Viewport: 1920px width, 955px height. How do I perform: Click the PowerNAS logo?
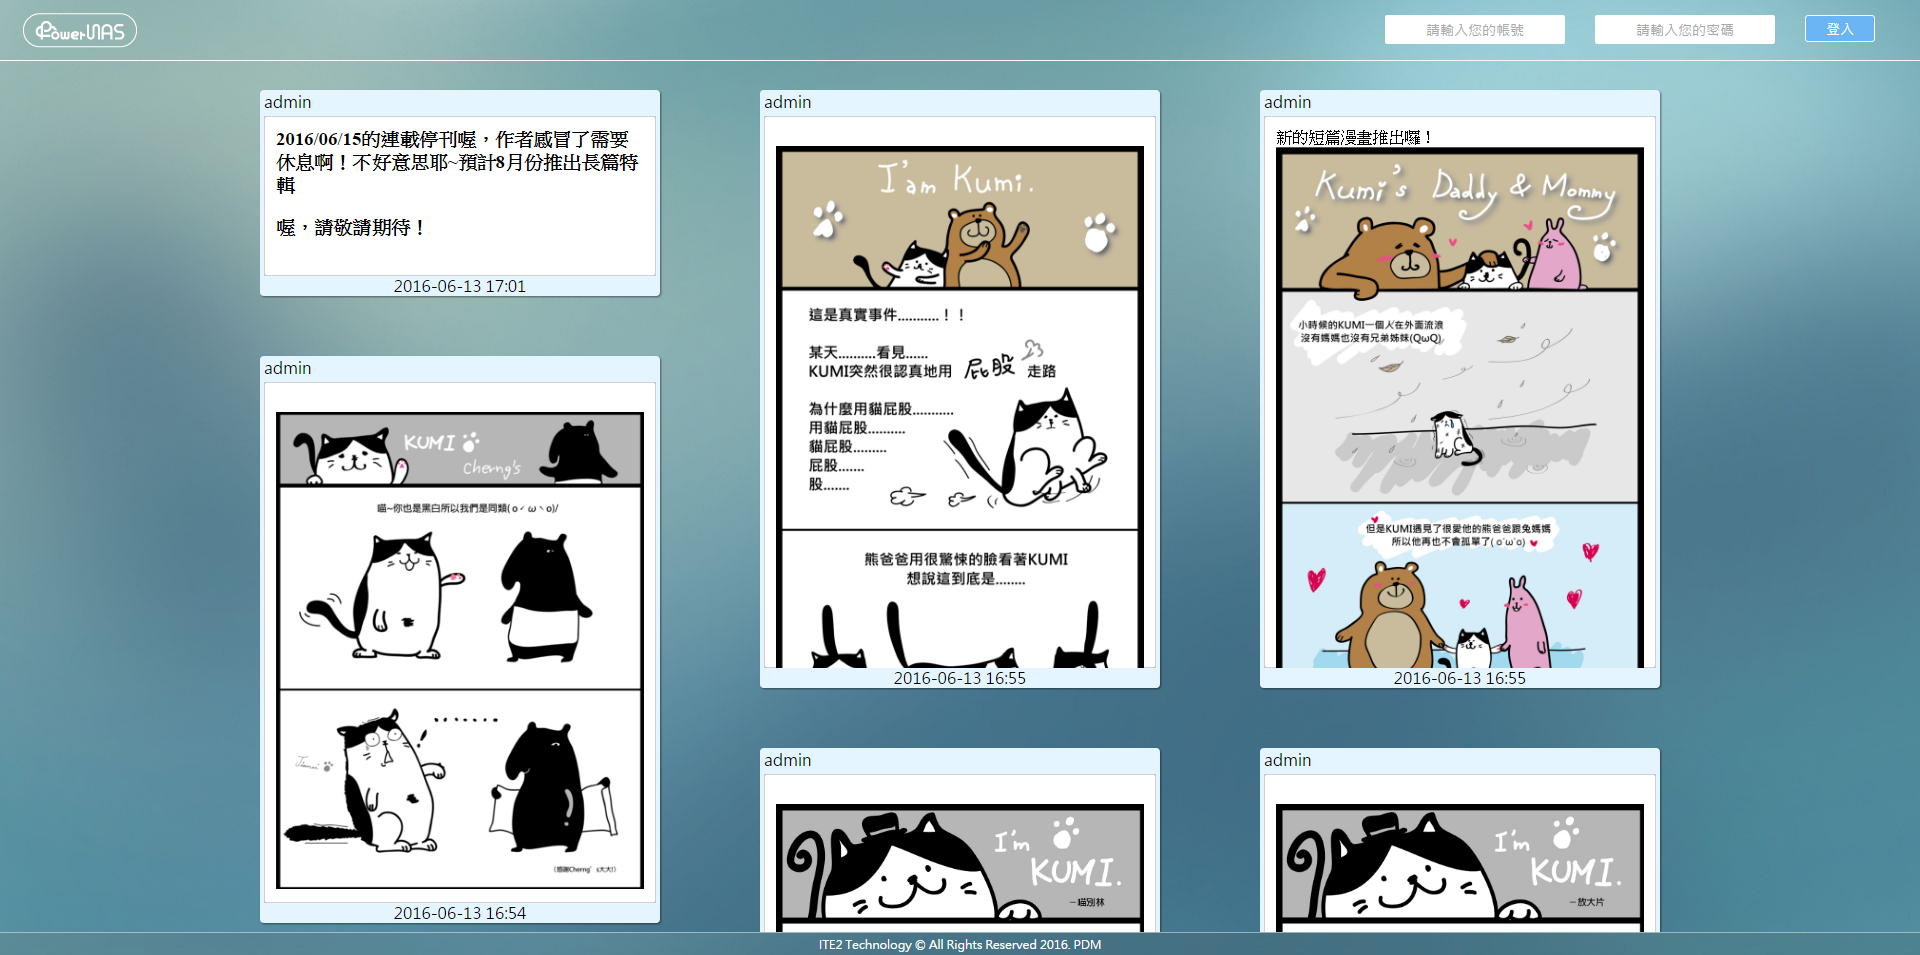tap(80, 31)
